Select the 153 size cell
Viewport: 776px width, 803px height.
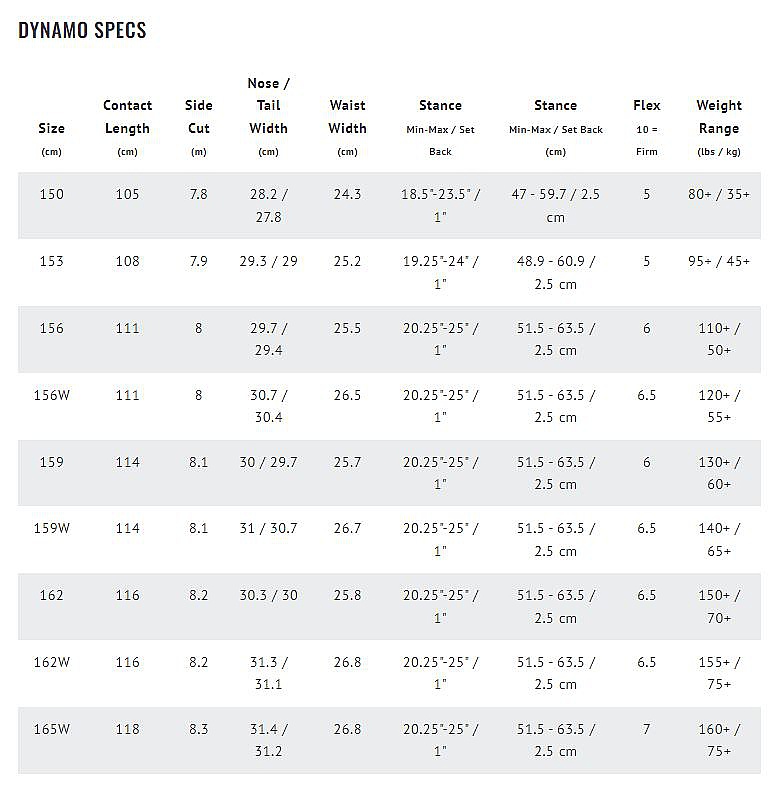click(52, 261)
